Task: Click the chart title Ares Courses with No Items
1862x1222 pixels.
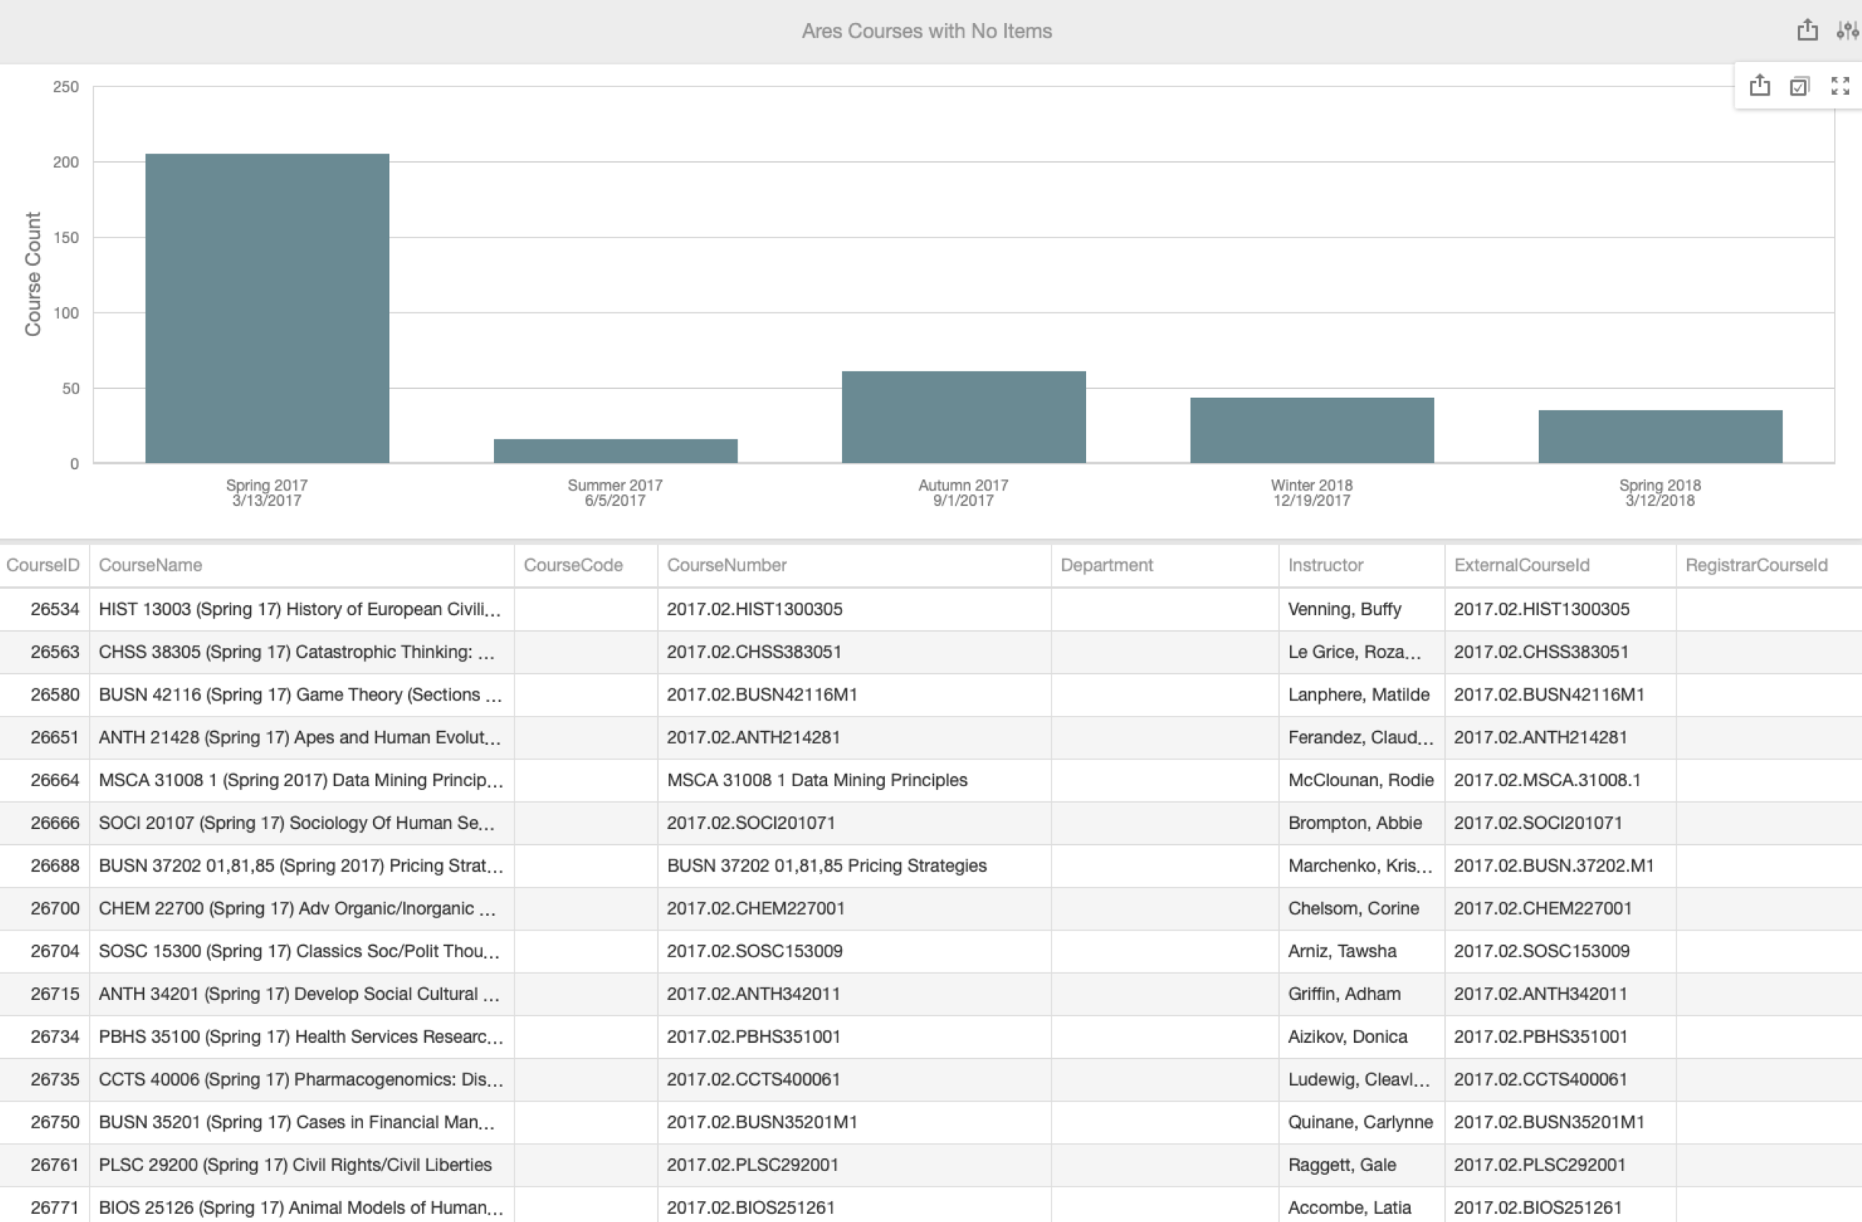Action: coord(927,31)
